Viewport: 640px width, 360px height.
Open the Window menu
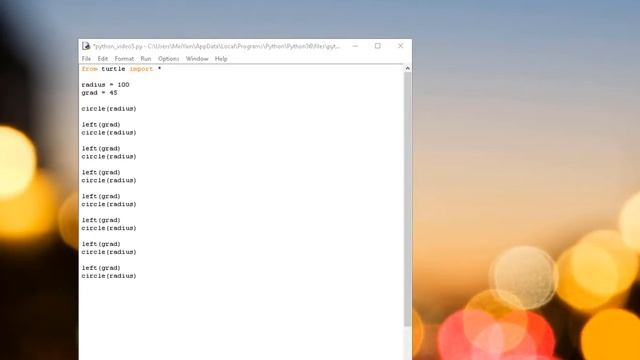coord(197,59)
